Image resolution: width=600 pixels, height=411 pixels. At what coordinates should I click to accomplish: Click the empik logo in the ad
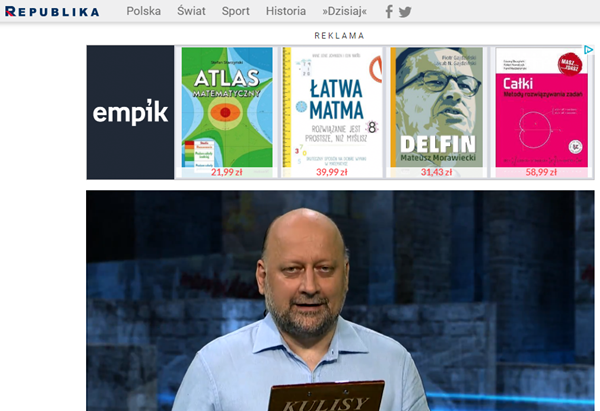[130, 113]
